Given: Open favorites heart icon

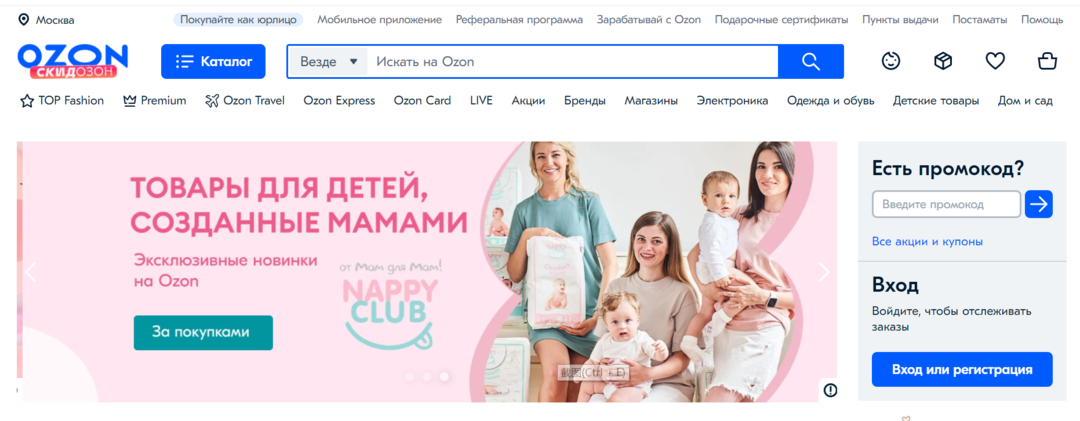Looking at the screenshot, I should tap(995, 61).
